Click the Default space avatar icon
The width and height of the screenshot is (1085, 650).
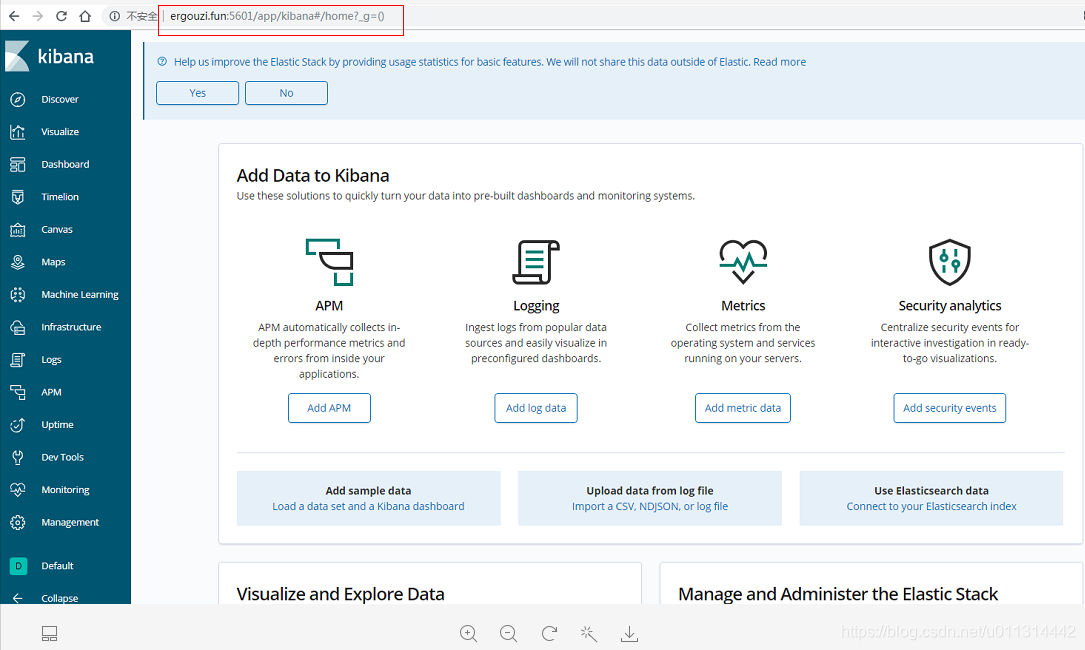click(x=18, y=566)
